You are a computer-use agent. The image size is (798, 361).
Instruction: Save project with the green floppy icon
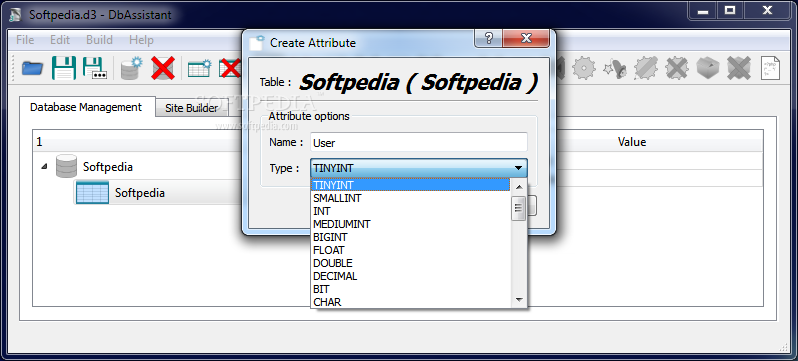64,68
